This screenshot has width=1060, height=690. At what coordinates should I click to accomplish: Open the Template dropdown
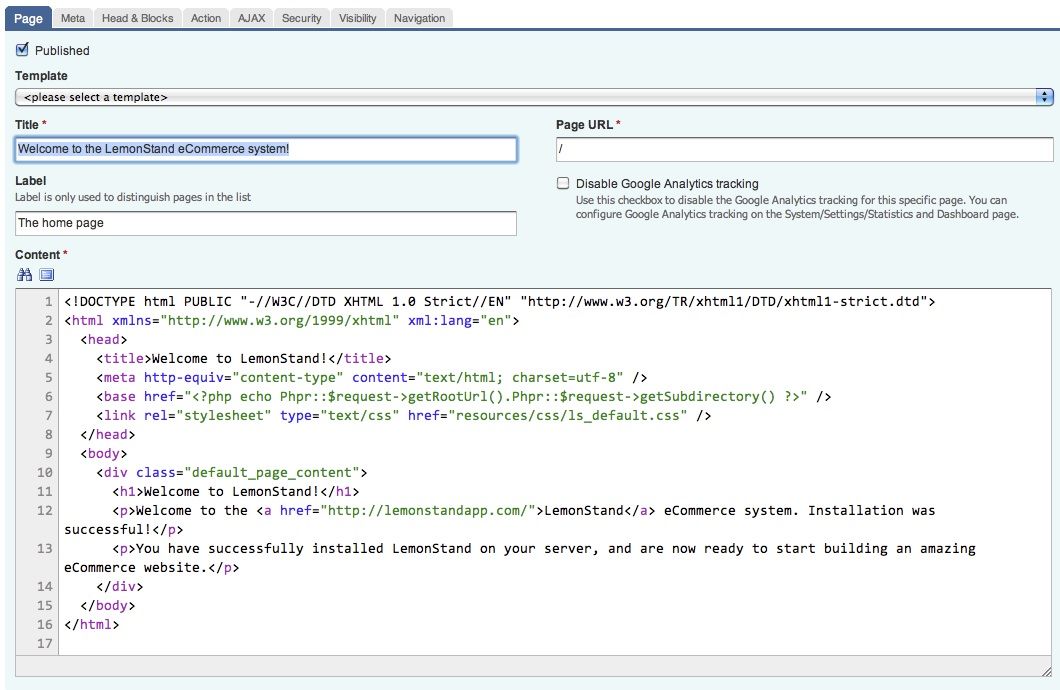click(500, 97)
